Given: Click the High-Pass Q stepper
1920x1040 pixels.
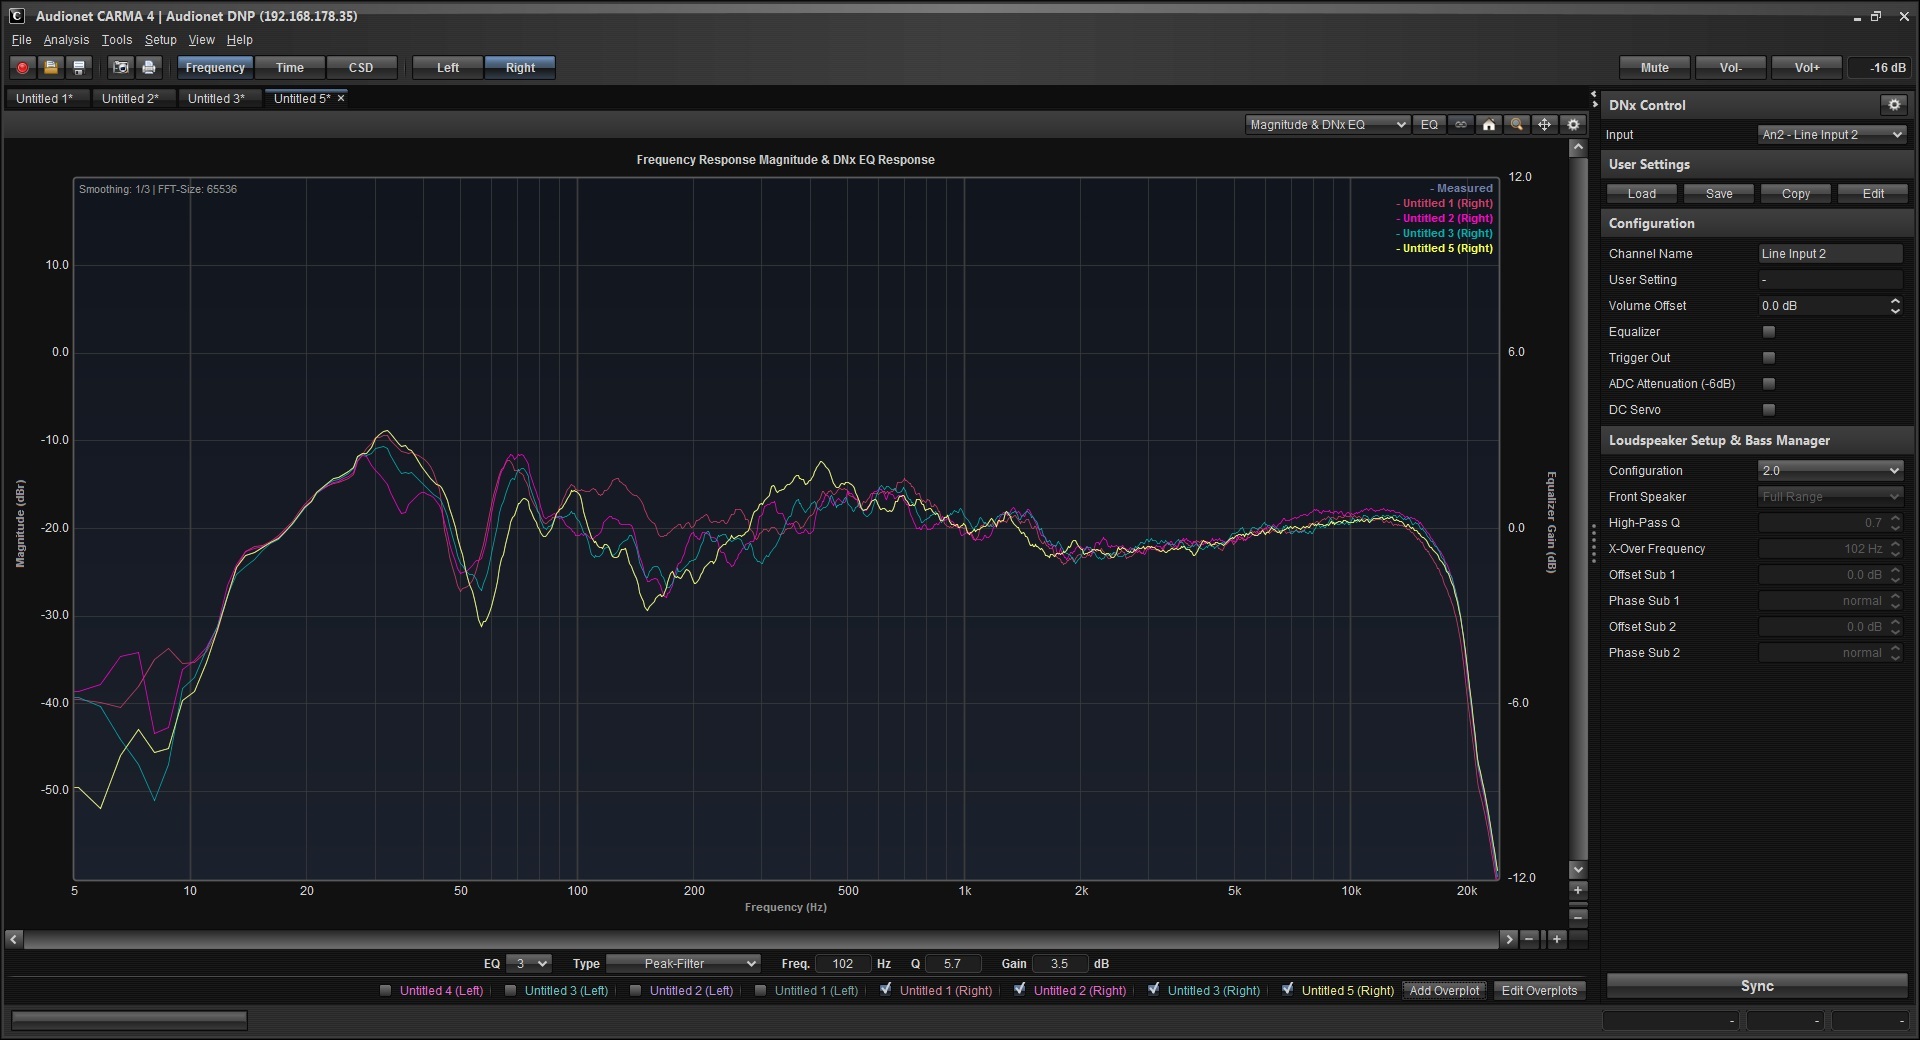Looking at the screenshot, I should 1895,523.
